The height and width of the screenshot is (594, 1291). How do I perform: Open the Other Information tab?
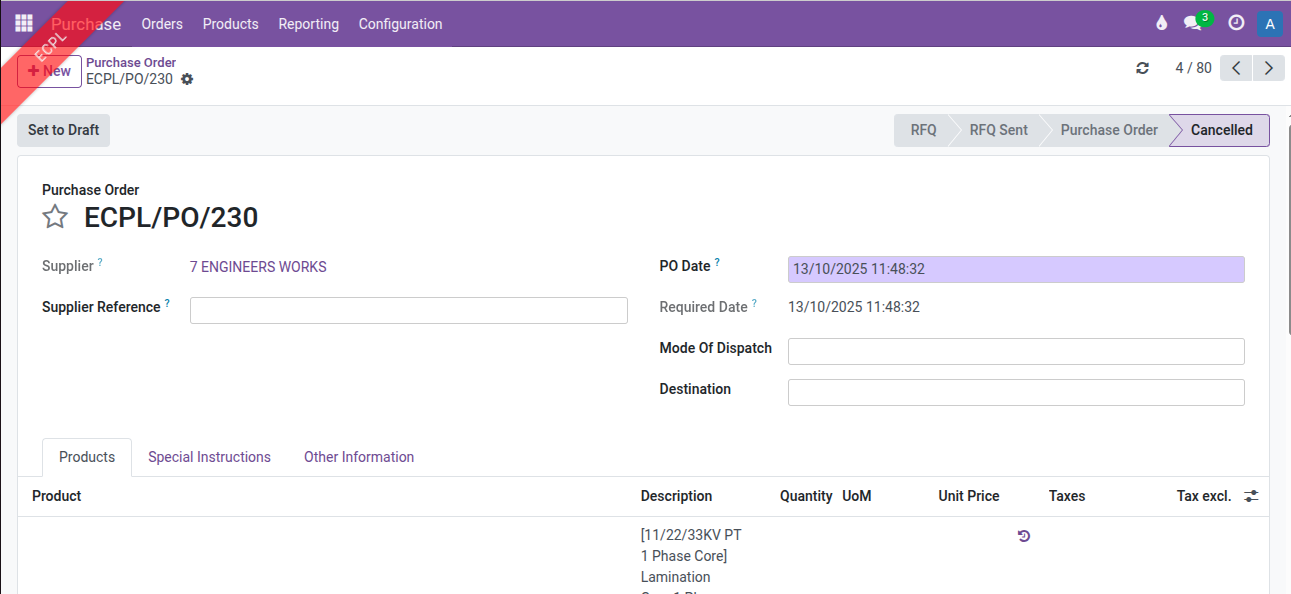[x=358, y=457]
